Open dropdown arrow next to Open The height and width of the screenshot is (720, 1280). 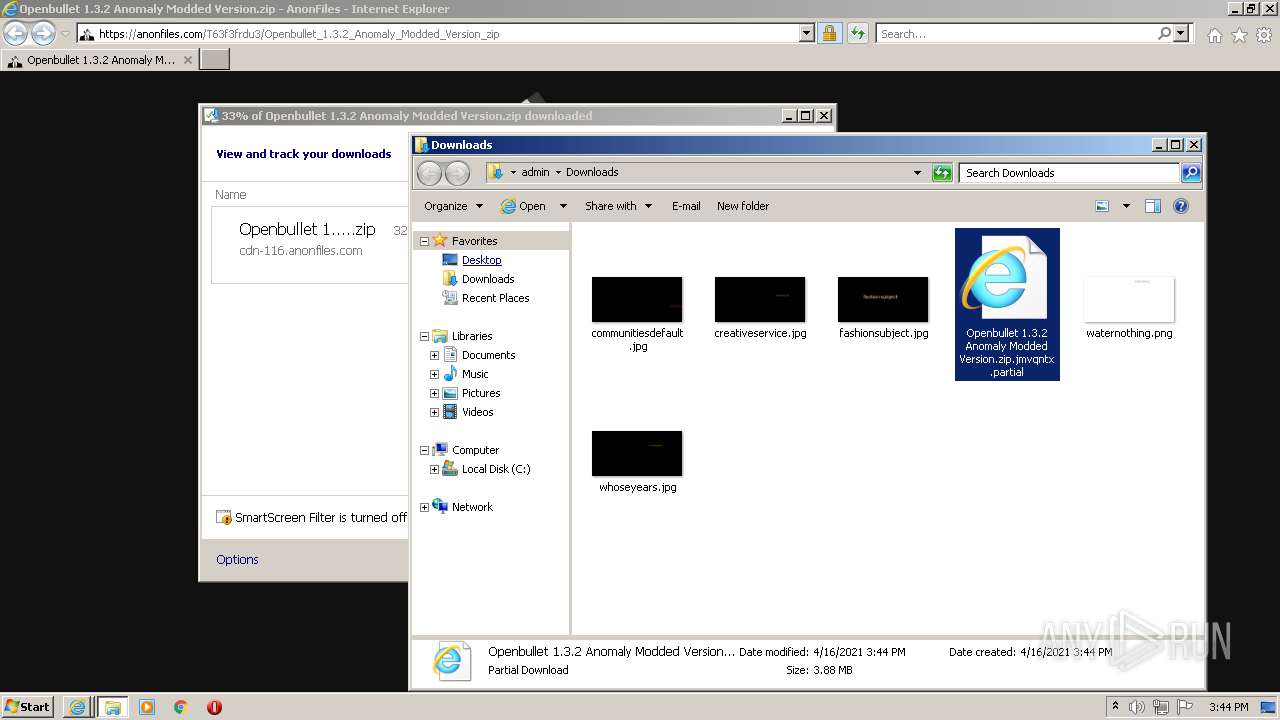tap(563, 206)
